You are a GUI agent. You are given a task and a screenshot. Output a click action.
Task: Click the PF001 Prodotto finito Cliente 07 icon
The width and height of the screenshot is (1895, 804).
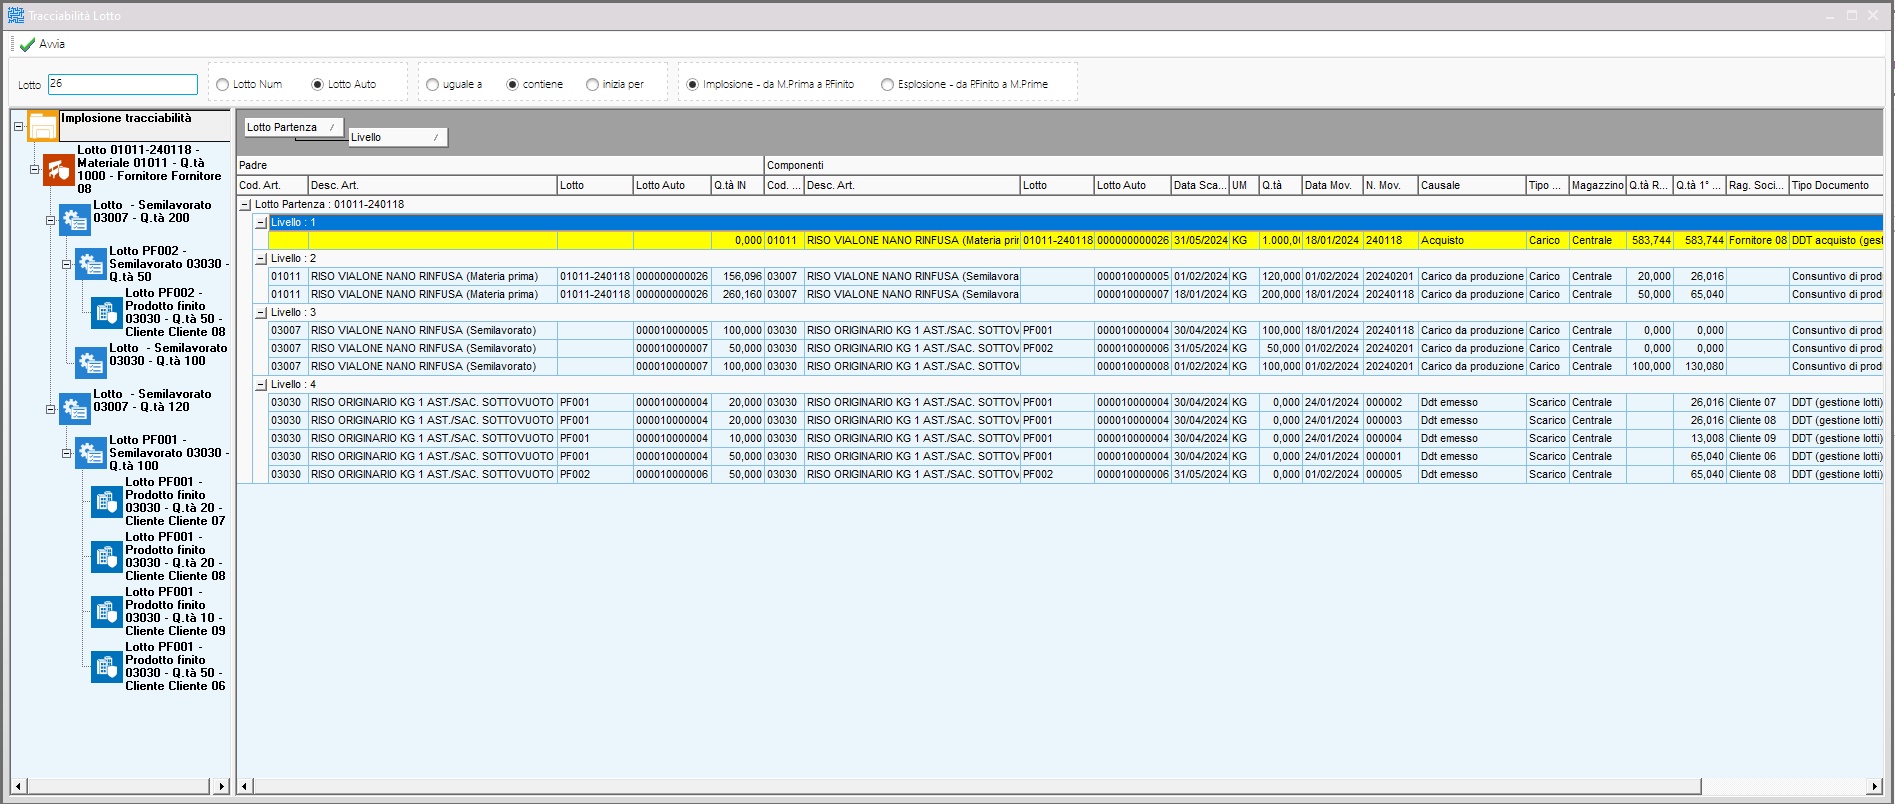107,502
